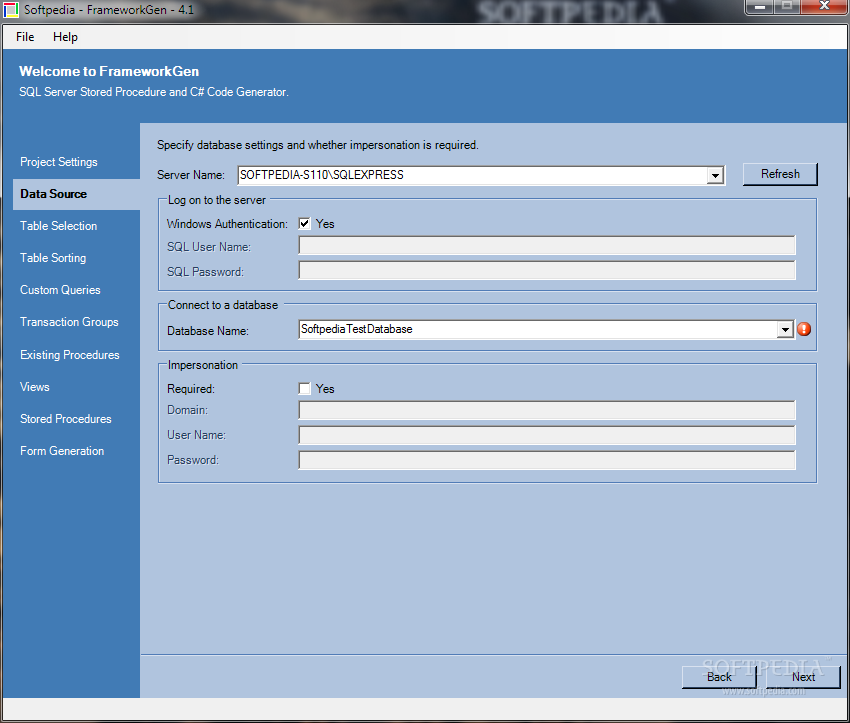
Task: Click the Next button
Action: pos(803,677)
